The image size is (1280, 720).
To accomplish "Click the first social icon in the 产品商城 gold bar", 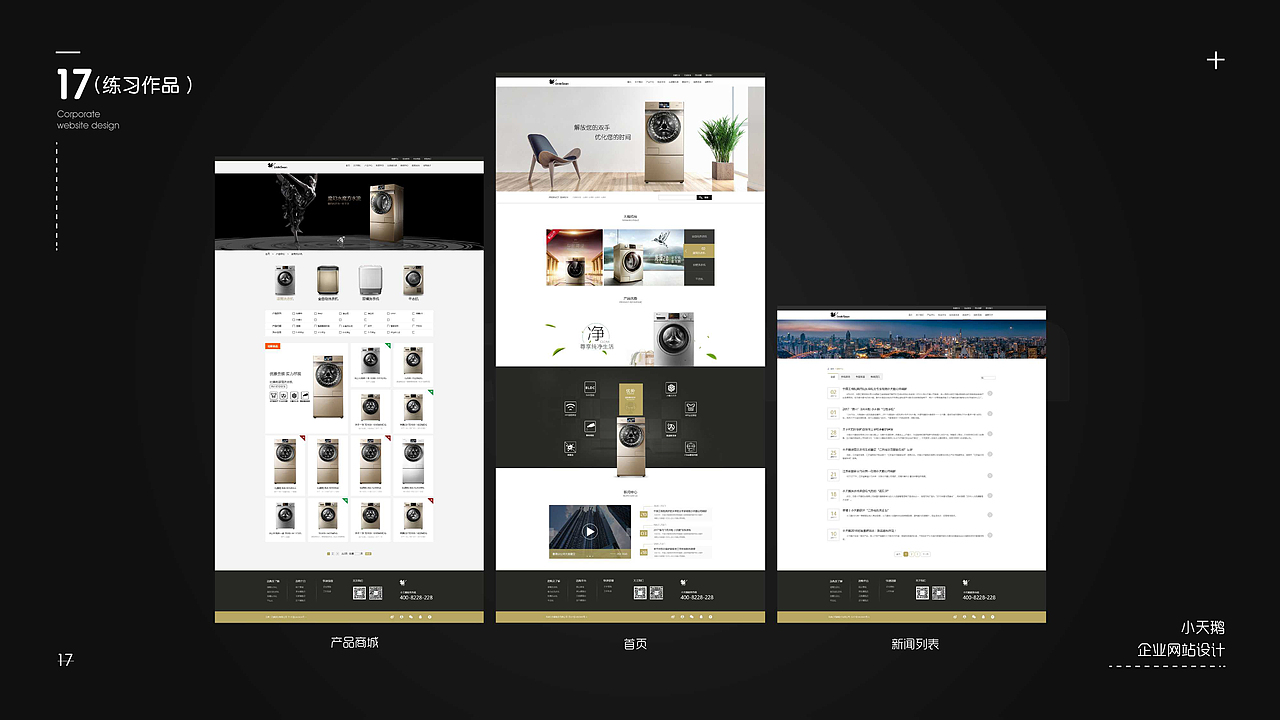I will point(392,617).
